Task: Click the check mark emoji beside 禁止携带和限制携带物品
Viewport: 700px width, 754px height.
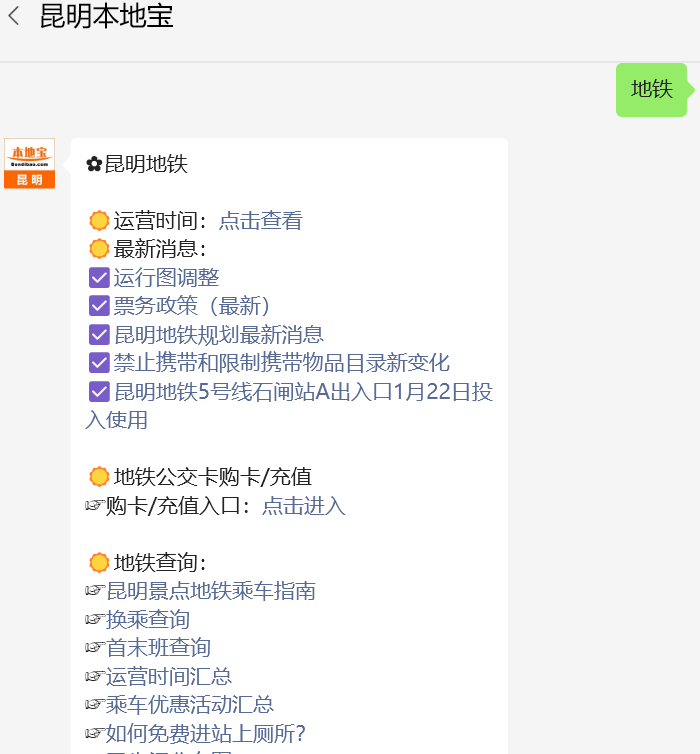Action: pyautogui.click(x=99, y=363)
